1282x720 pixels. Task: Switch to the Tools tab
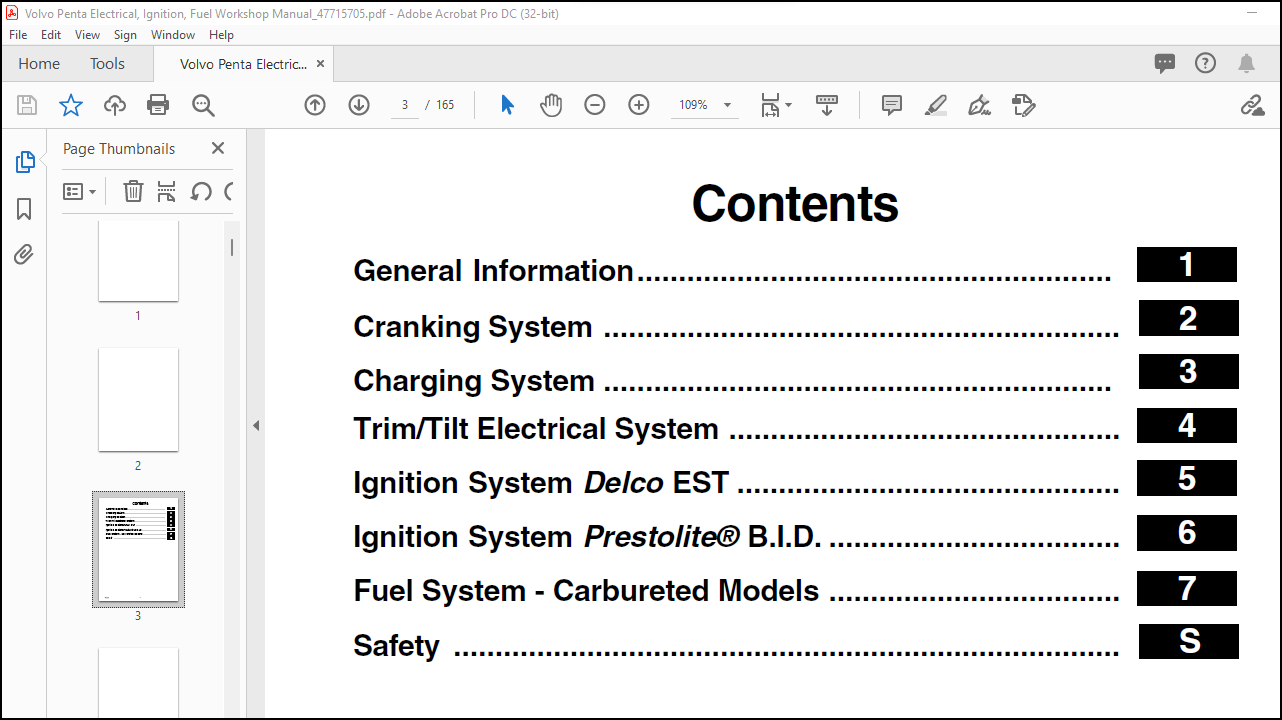click(107, 63)
